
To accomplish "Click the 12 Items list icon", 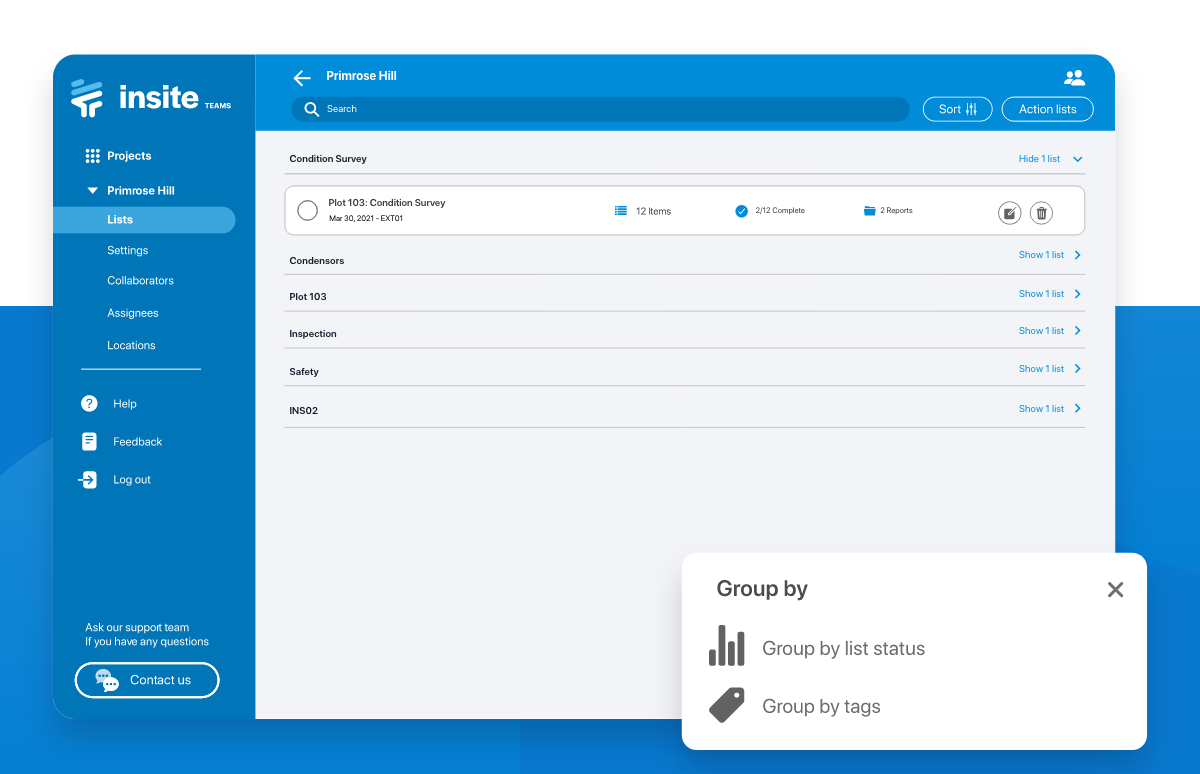I will coord(621,211).
